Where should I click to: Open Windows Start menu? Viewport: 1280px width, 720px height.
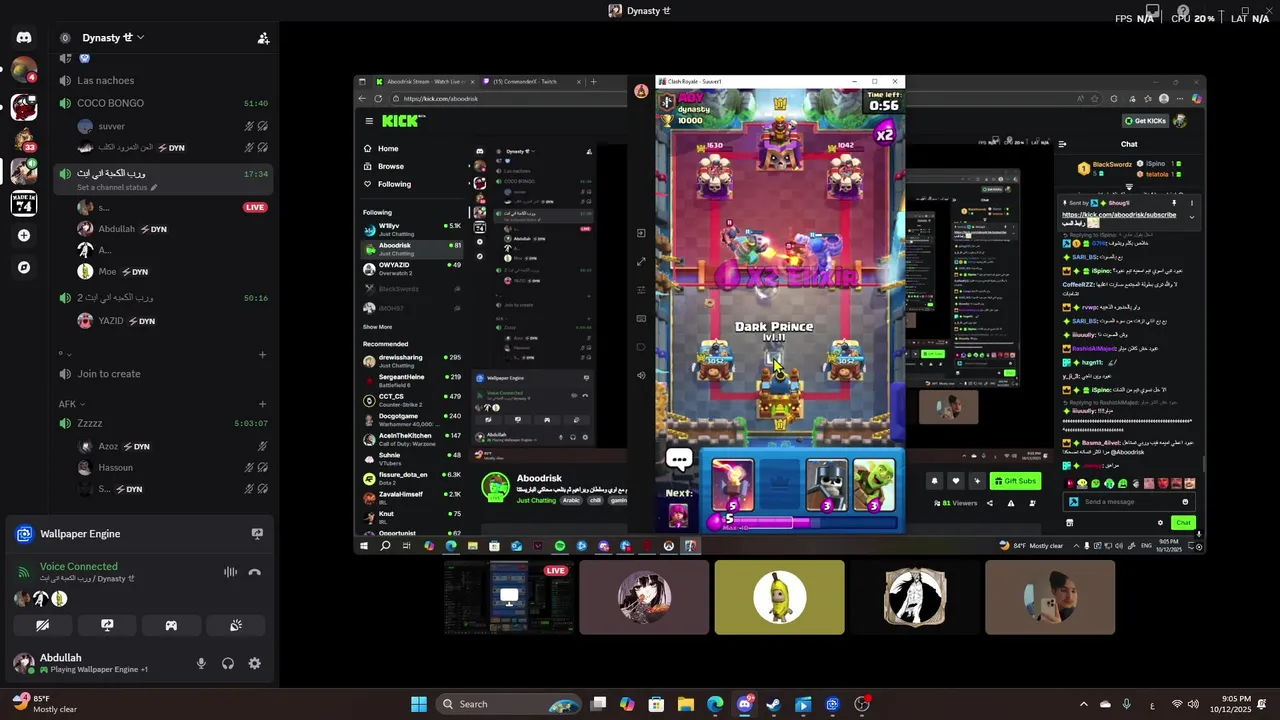[419, 704]
